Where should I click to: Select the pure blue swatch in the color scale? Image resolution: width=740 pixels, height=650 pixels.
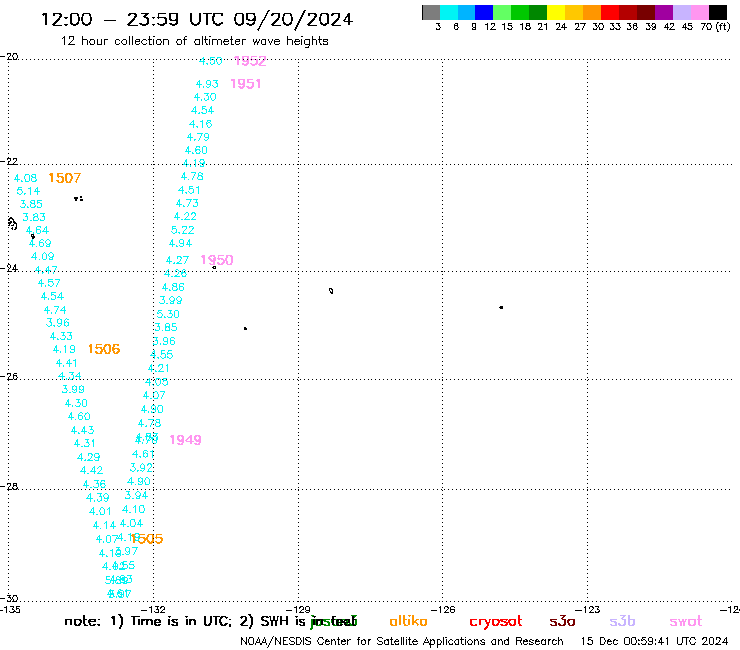point(484,12)
